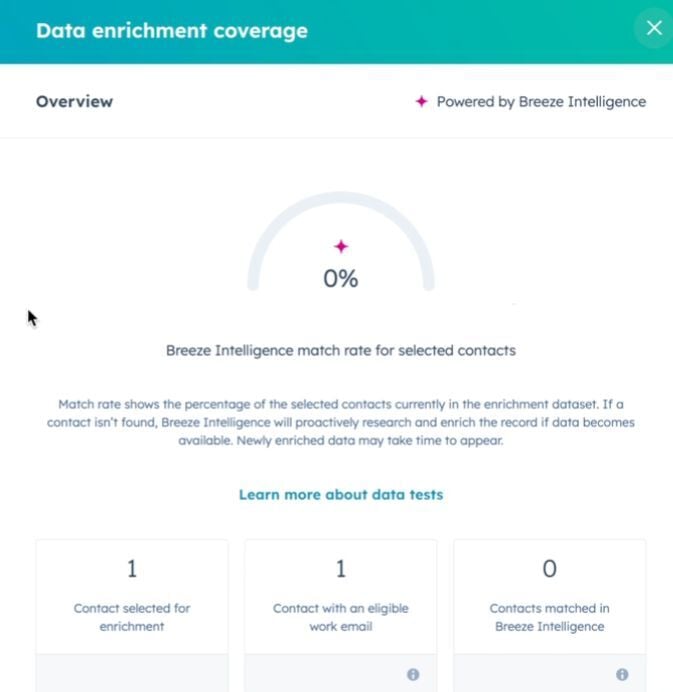
Task: Click info icon under eligible work email card
Action: coord(413,674)
